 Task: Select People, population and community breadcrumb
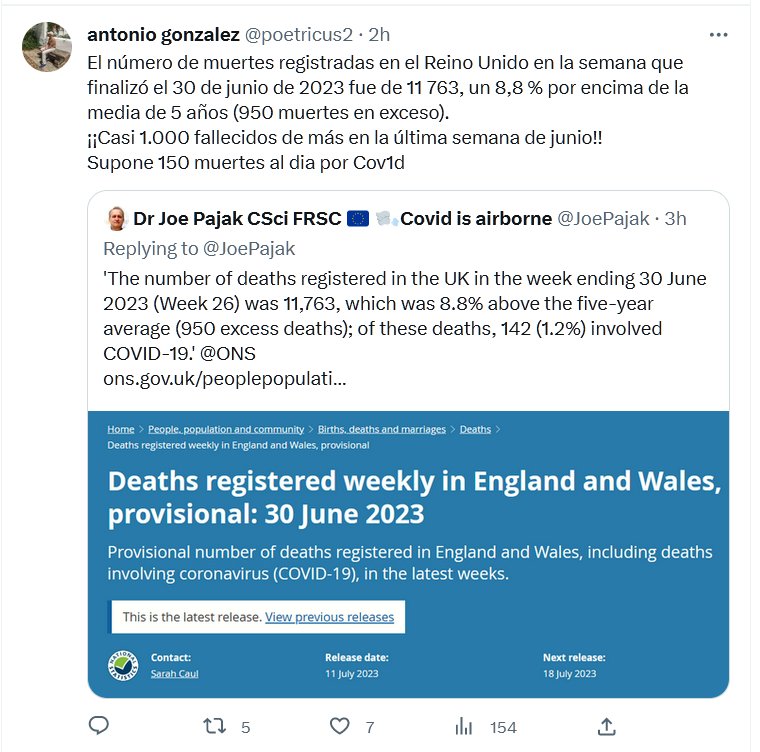225,429
